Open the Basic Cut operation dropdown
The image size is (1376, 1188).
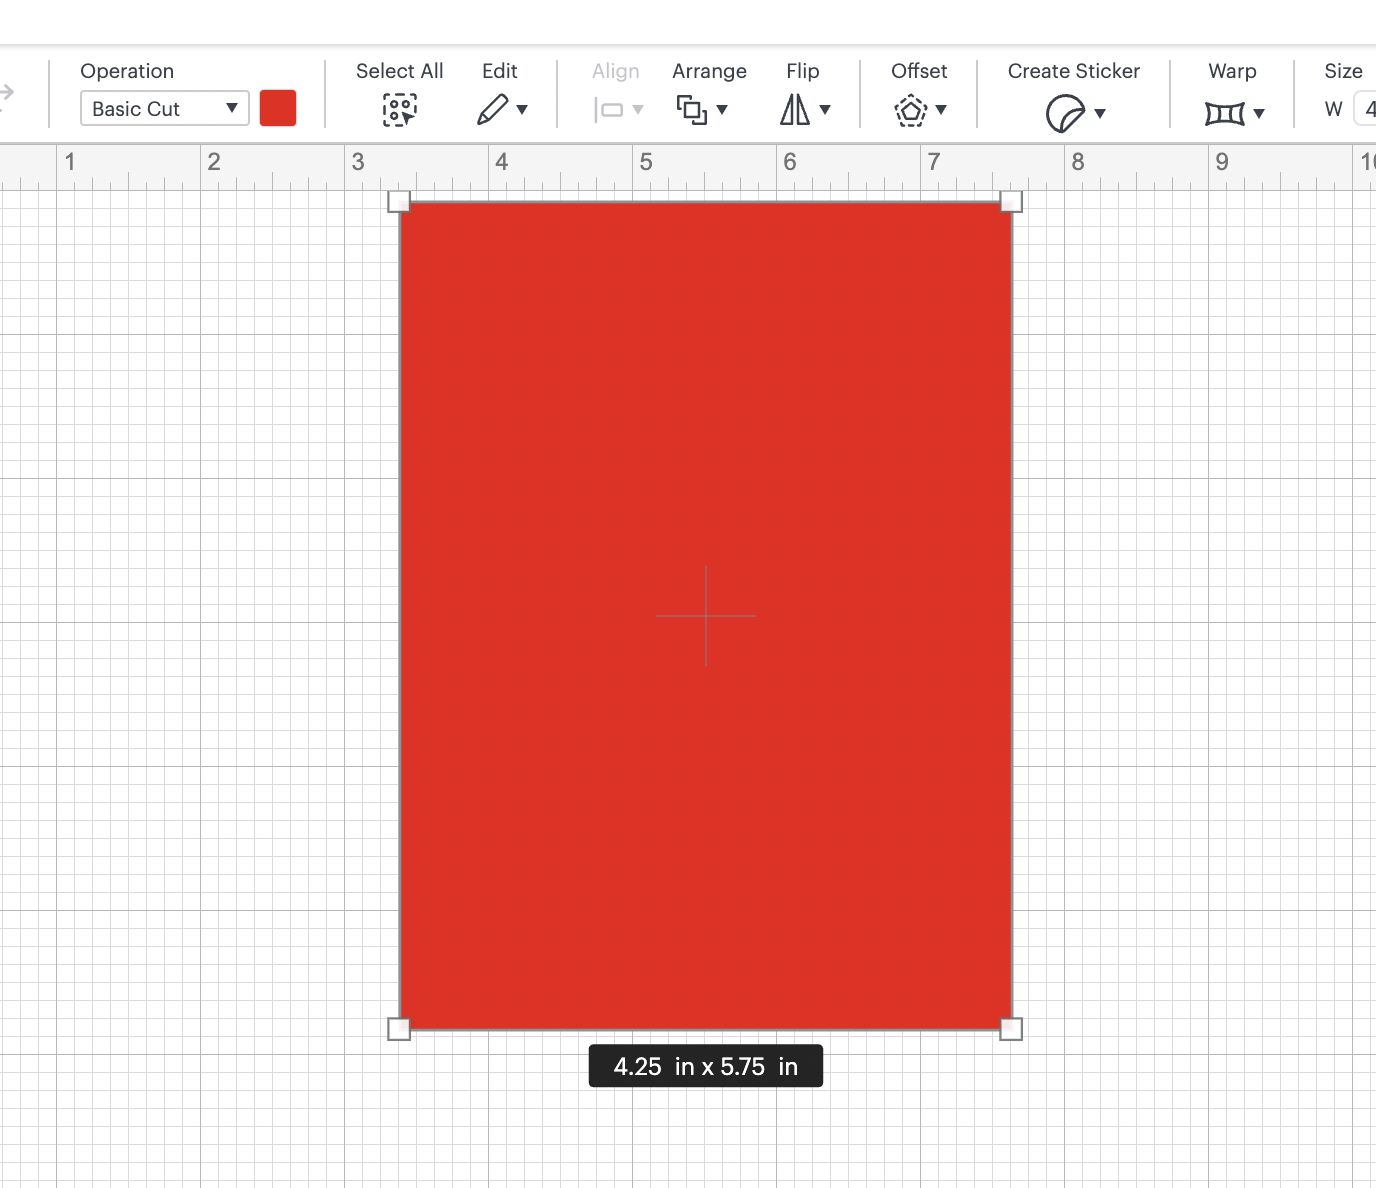165,108
